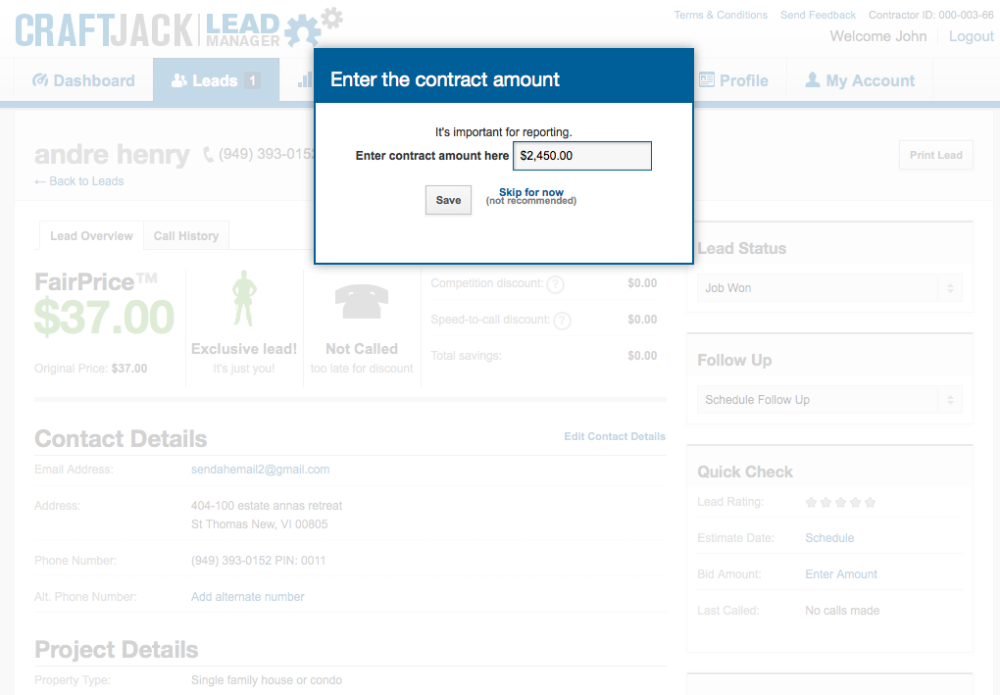The image size is (1000, 695).
Task: Click the contract amount input field
Action: click(x=582, y=156)
